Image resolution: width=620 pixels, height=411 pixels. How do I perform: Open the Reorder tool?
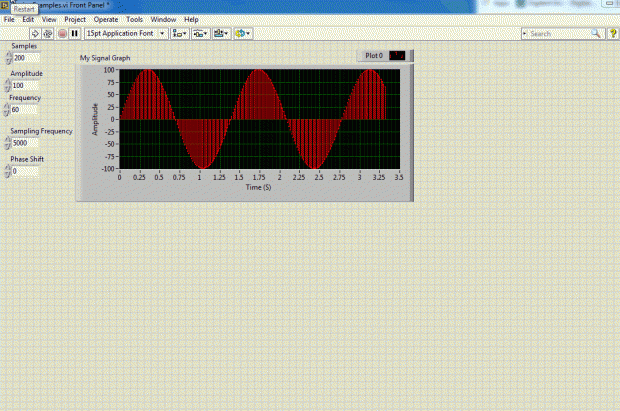pyautogui.click(x=243, y=34)
